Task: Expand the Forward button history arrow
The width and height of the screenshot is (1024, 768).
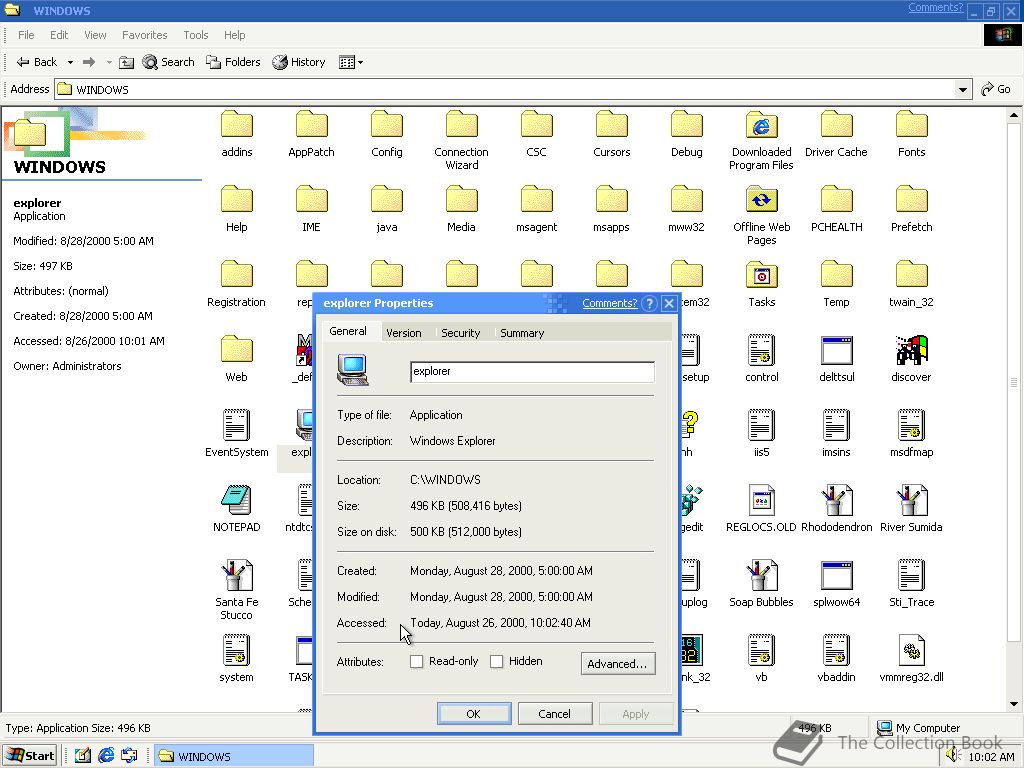Action: point(109,62)
